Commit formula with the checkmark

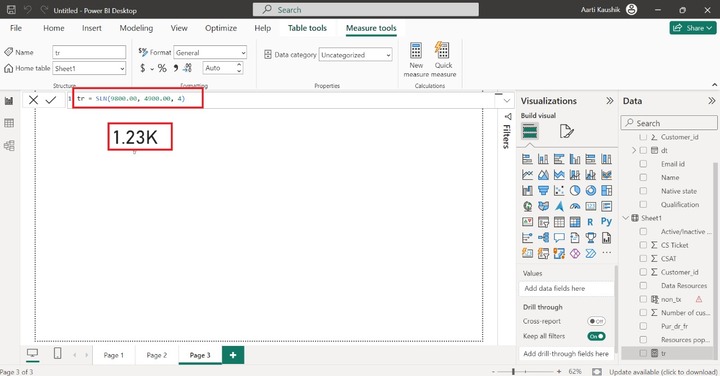tap(51, 100)
